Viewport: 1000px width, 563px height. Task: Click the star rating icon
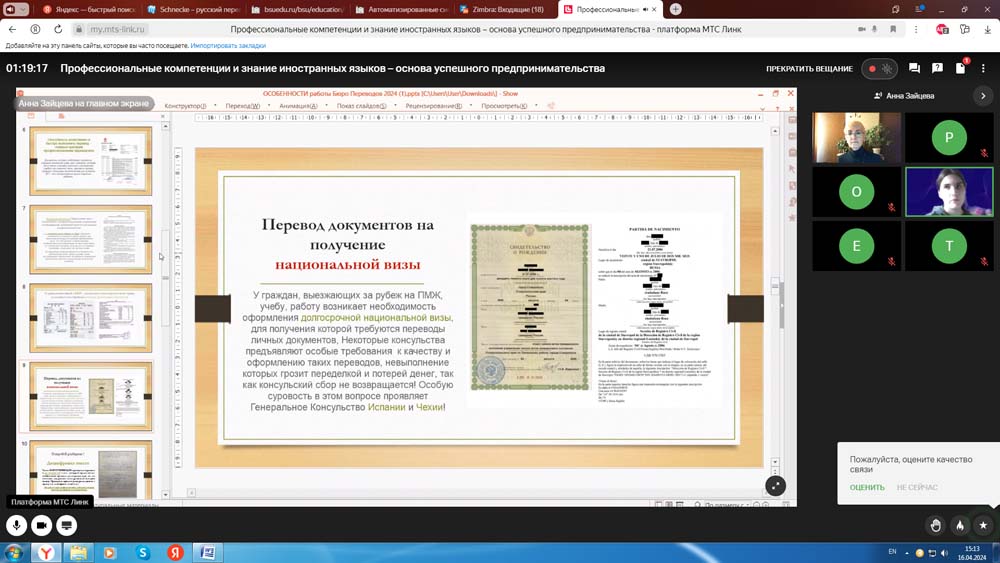984,525
